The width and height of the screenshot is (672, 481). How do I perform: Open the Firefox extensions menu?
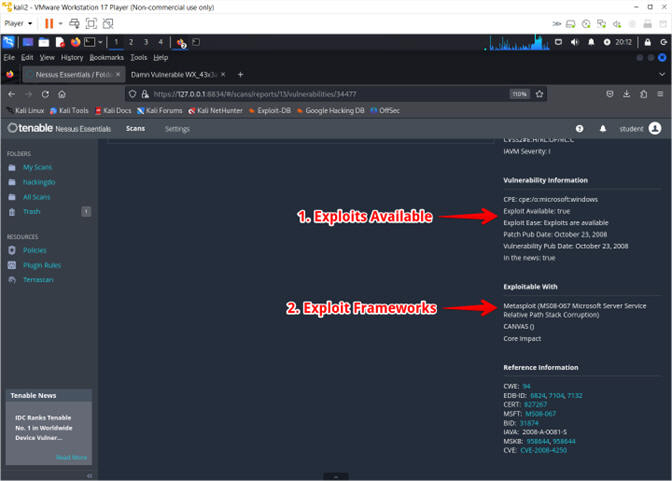point(643,94)
